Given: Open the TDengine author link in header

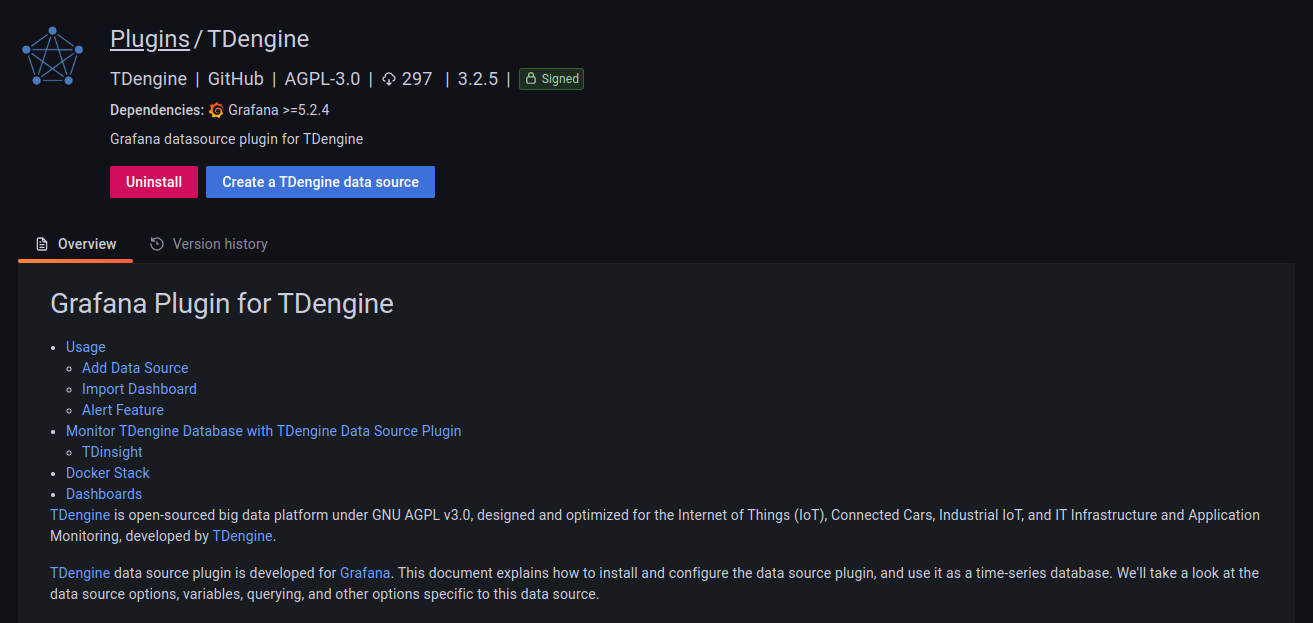Looking at the screenshot, I should coord(148,79).
